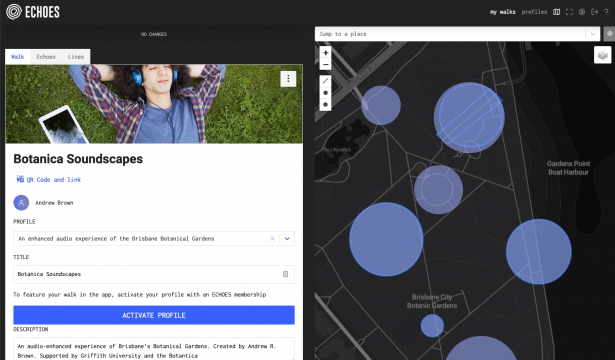Toggle fullscreen mode icon
Screen dimensions: 615x360
pyautogui.click(x=569, y=12)
